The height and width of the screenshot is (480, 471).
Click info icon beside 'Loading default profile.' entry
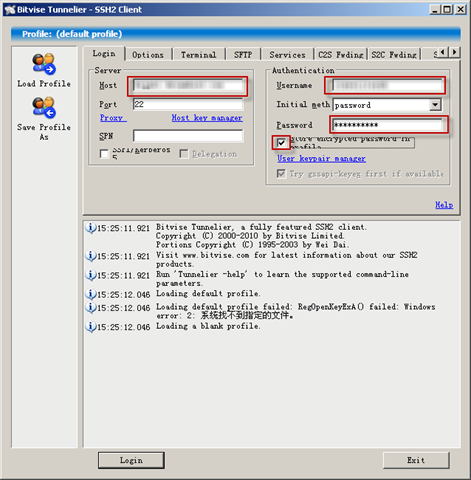91,294
